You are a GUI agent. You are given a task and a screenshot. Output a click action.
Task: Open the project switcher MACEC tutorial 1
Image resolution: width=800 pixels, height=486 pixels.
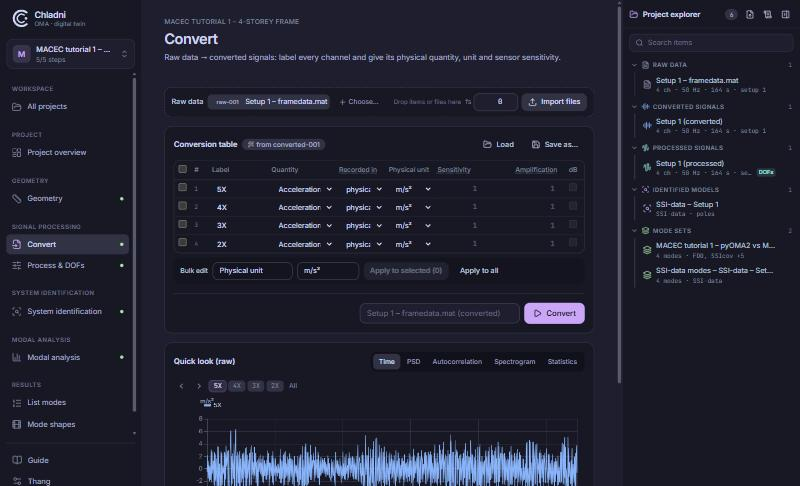click(70, 54)
